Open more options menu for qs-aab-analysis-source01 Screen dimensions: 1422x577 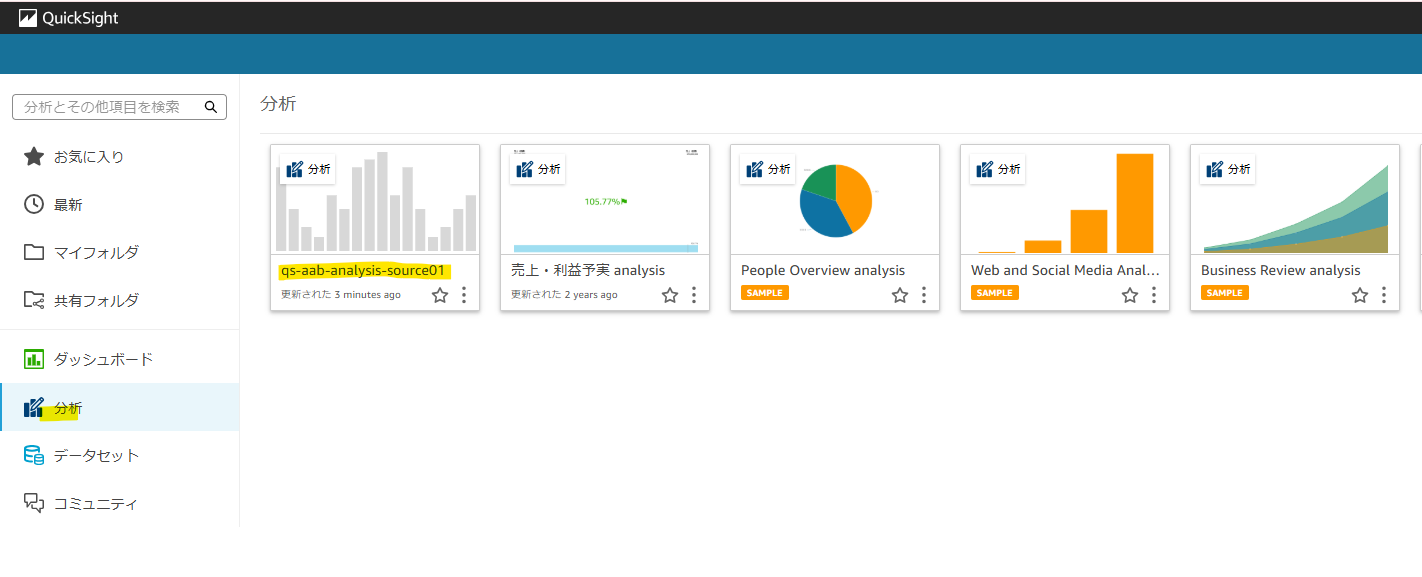[x=464, y=295]
